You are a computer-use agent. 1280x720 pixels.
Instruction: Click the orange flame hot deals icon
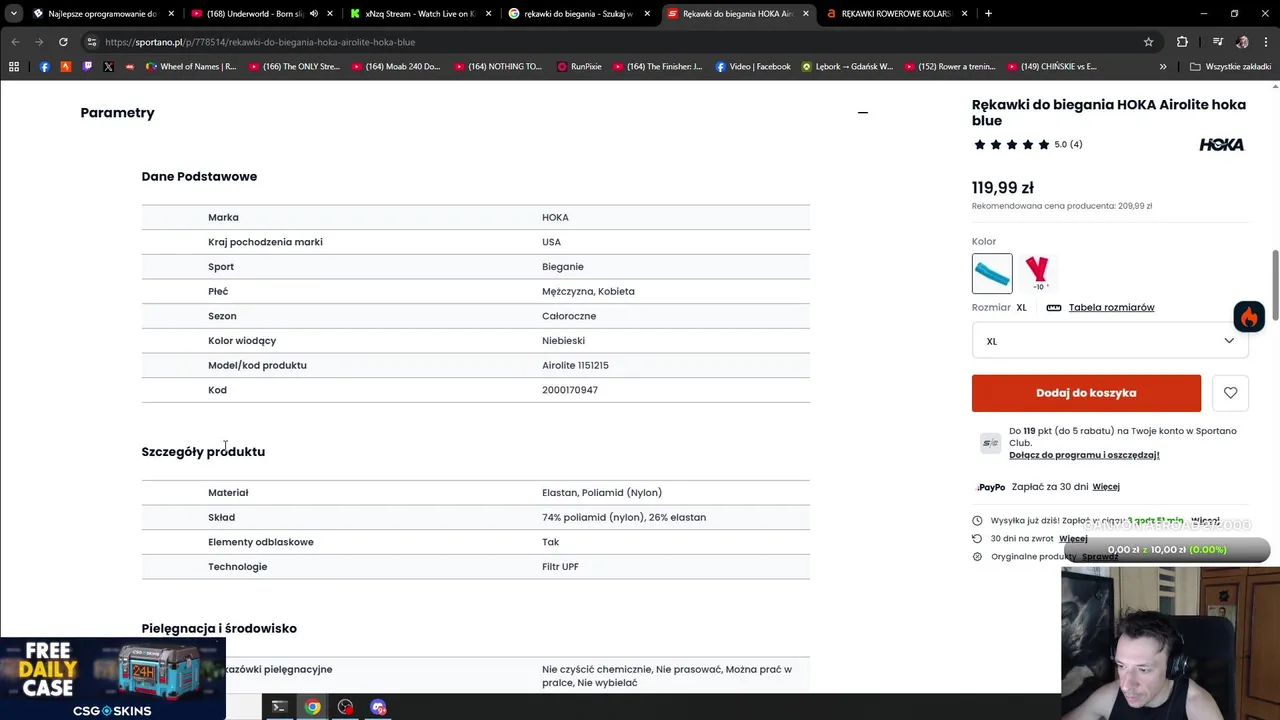[1249, 317]
